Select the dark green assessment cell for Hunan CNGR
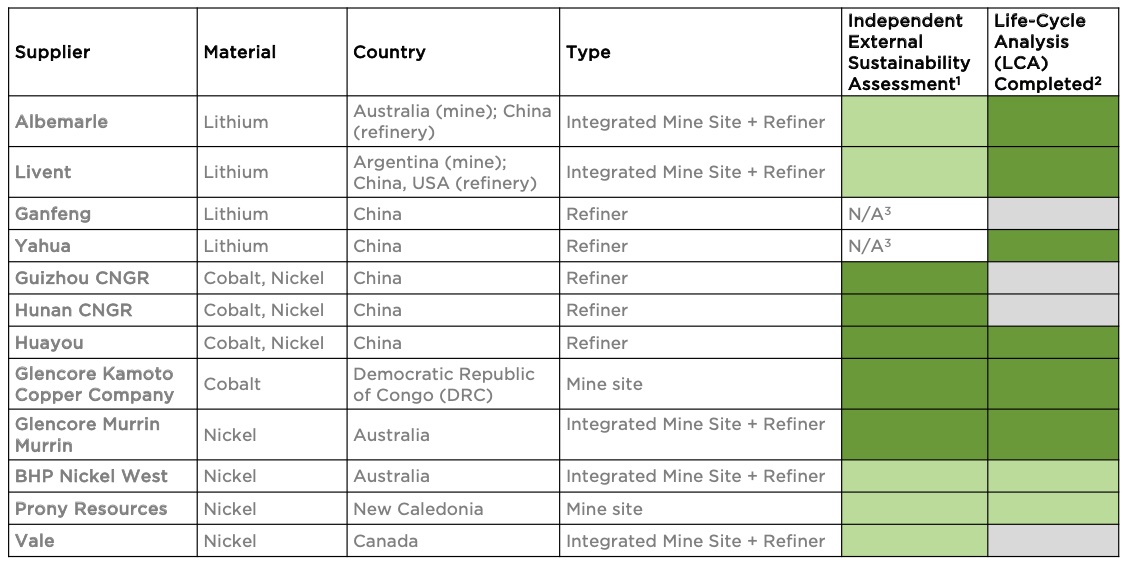The width and height of the screenshot is (1127, 566). (x=914, y=310)
